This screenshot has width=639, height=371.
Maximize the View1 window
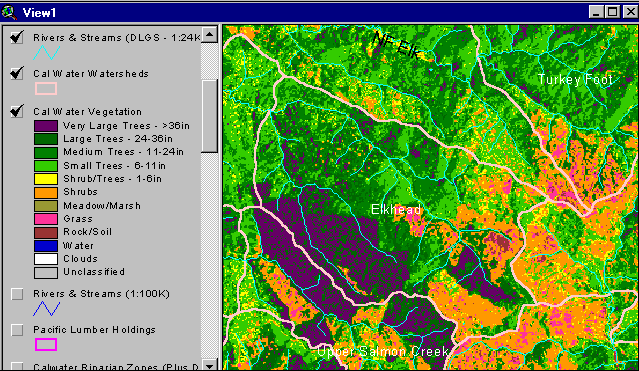coord(613,12)
